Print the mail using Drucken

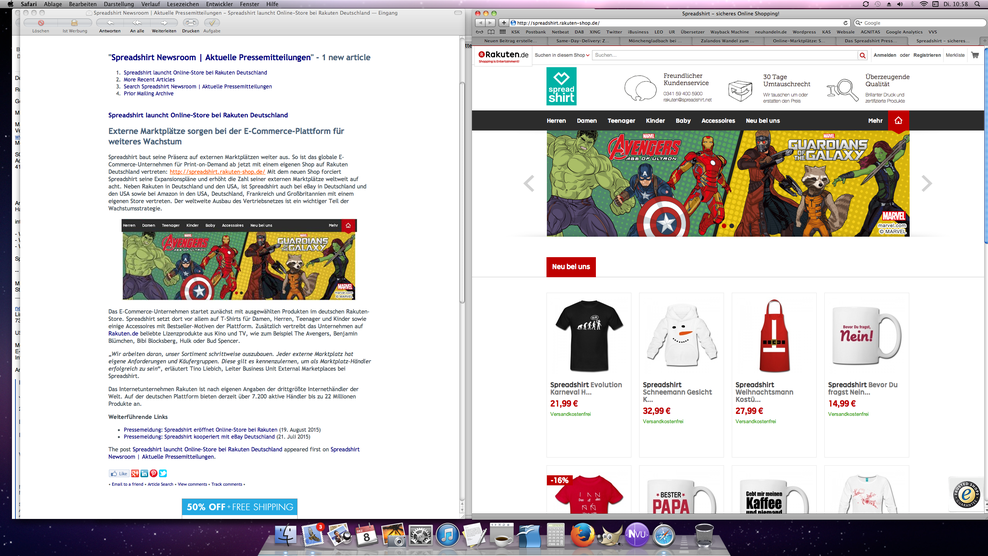190,23
